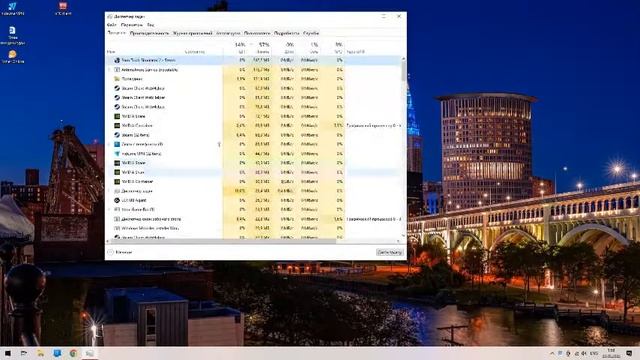Select the Диспетчер задач process row
Viewport: 640px width, 360px height.
click(x=253, y=191)
